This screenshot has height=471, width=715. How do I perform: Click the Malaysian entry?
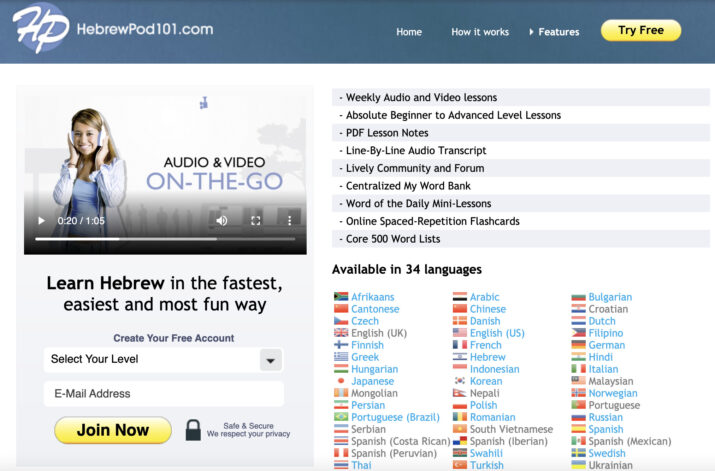pos(611,381)
